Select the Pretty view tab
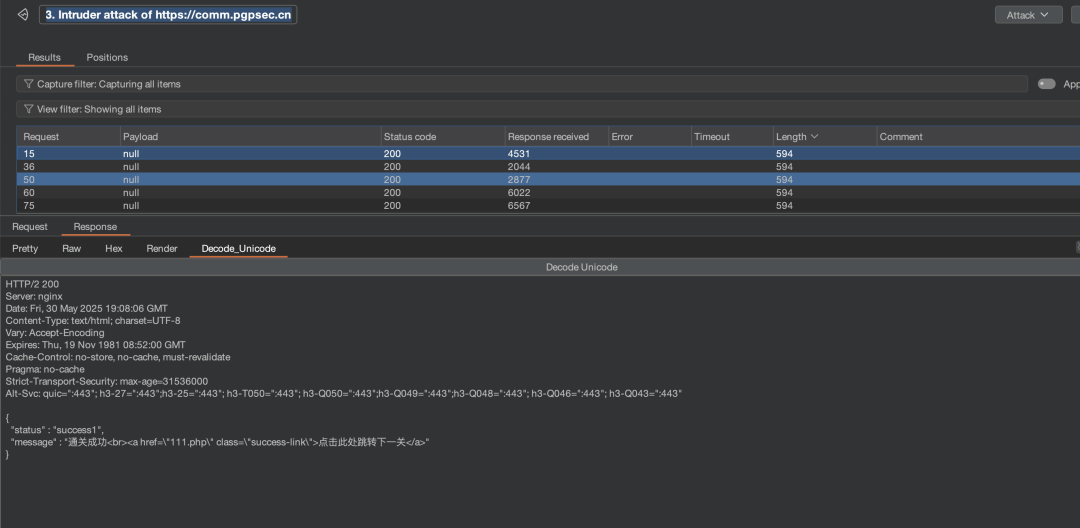Image resolution: width=1080 pixels, height=528 pixels. click(25, 249)
